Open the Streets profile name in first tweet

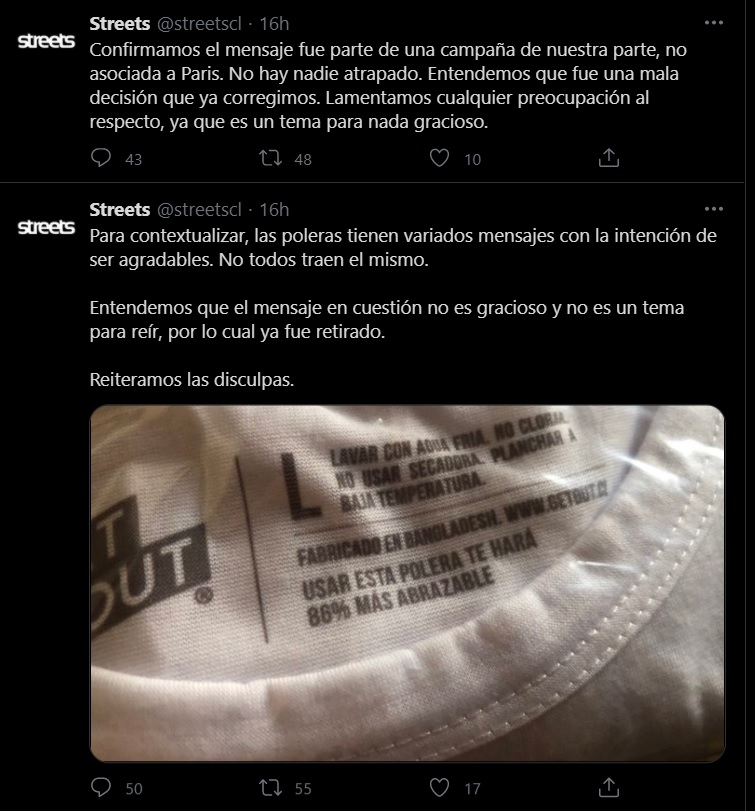coord(119,23)
